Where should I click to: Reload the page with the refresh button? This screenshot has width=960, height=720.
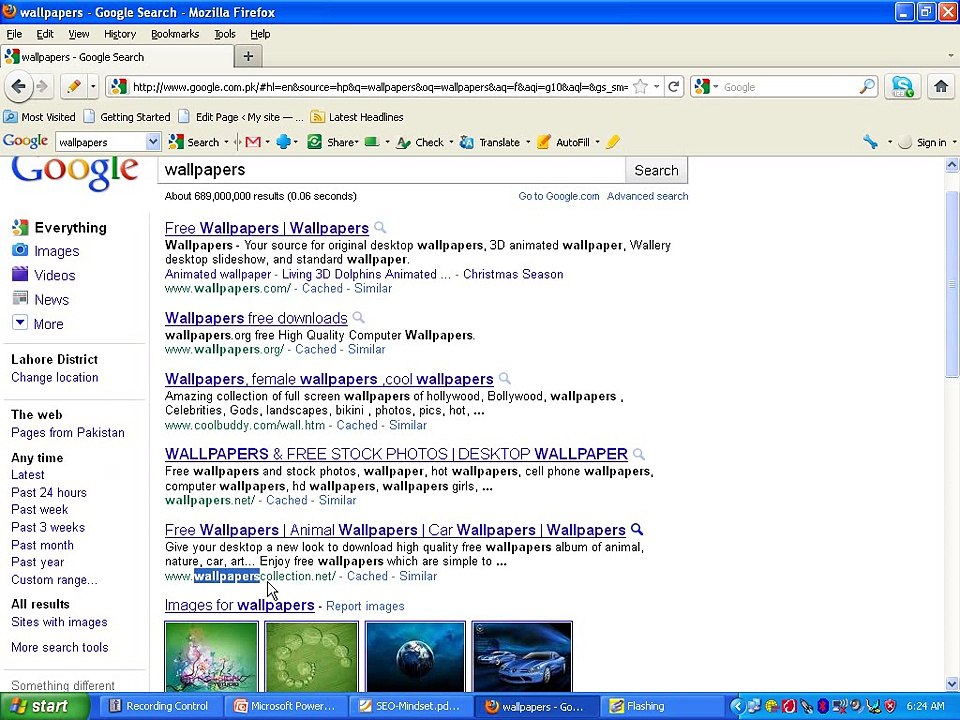pyautogui.click(x=674, y=87)
